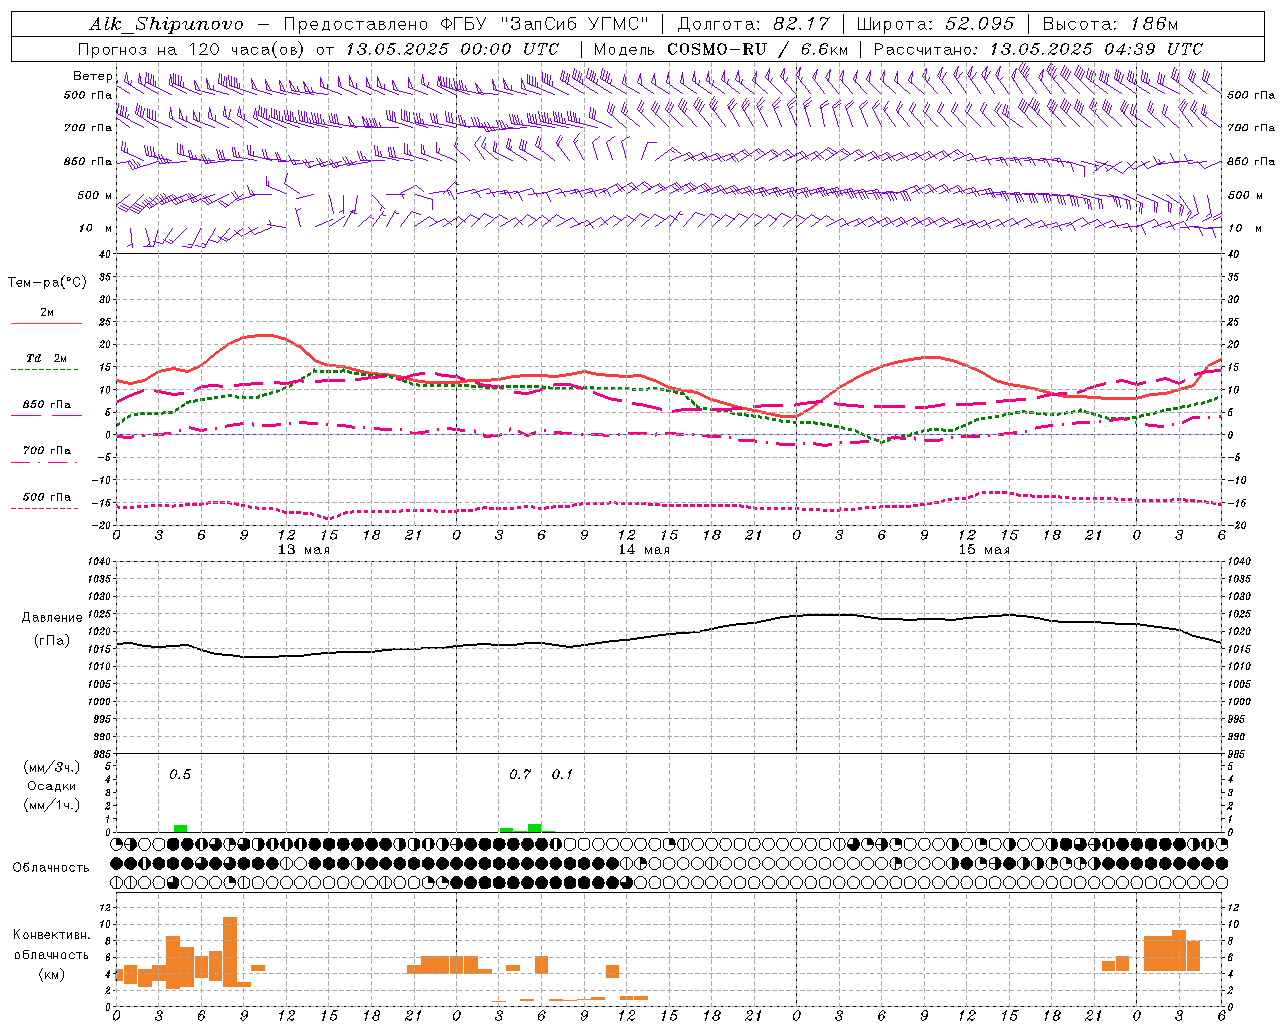Click the 500 м wind level label on the left
This screenshot has width=1280, height=1024.
point(95,195)
